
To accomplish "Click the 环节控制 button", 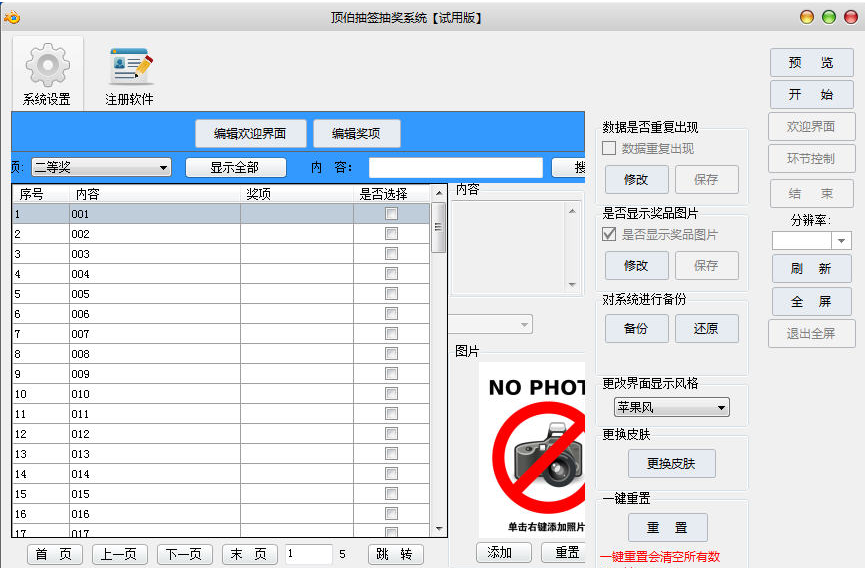I will pos(811,159).
